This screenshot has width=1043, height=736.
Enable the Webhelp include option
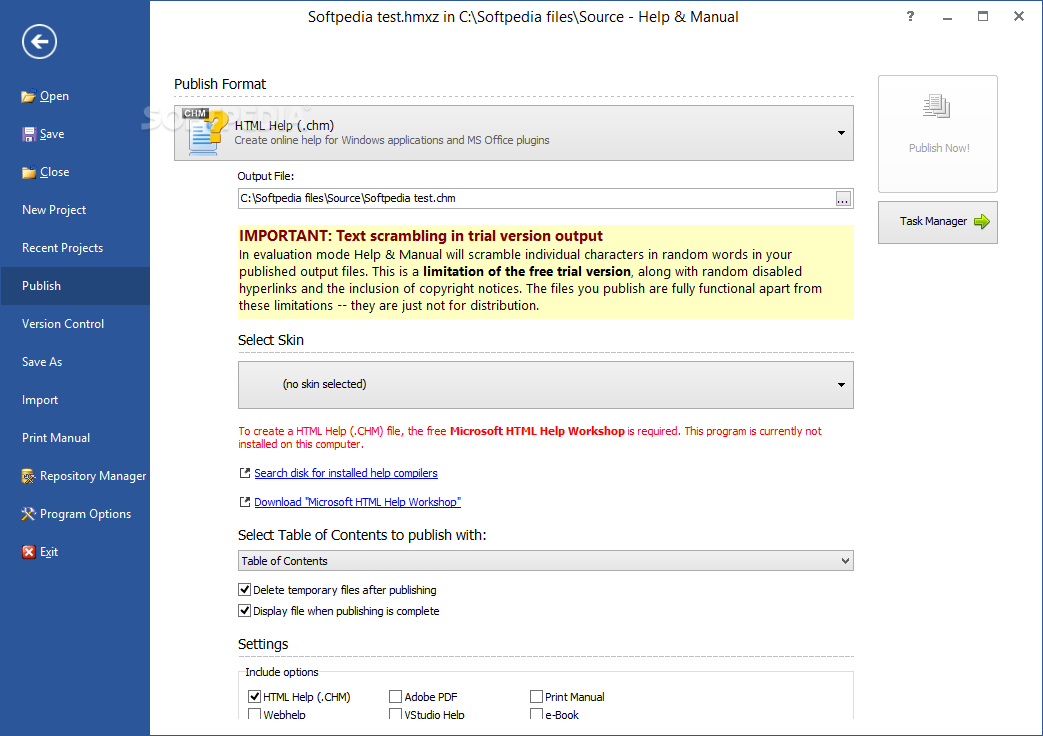(254, 714)
